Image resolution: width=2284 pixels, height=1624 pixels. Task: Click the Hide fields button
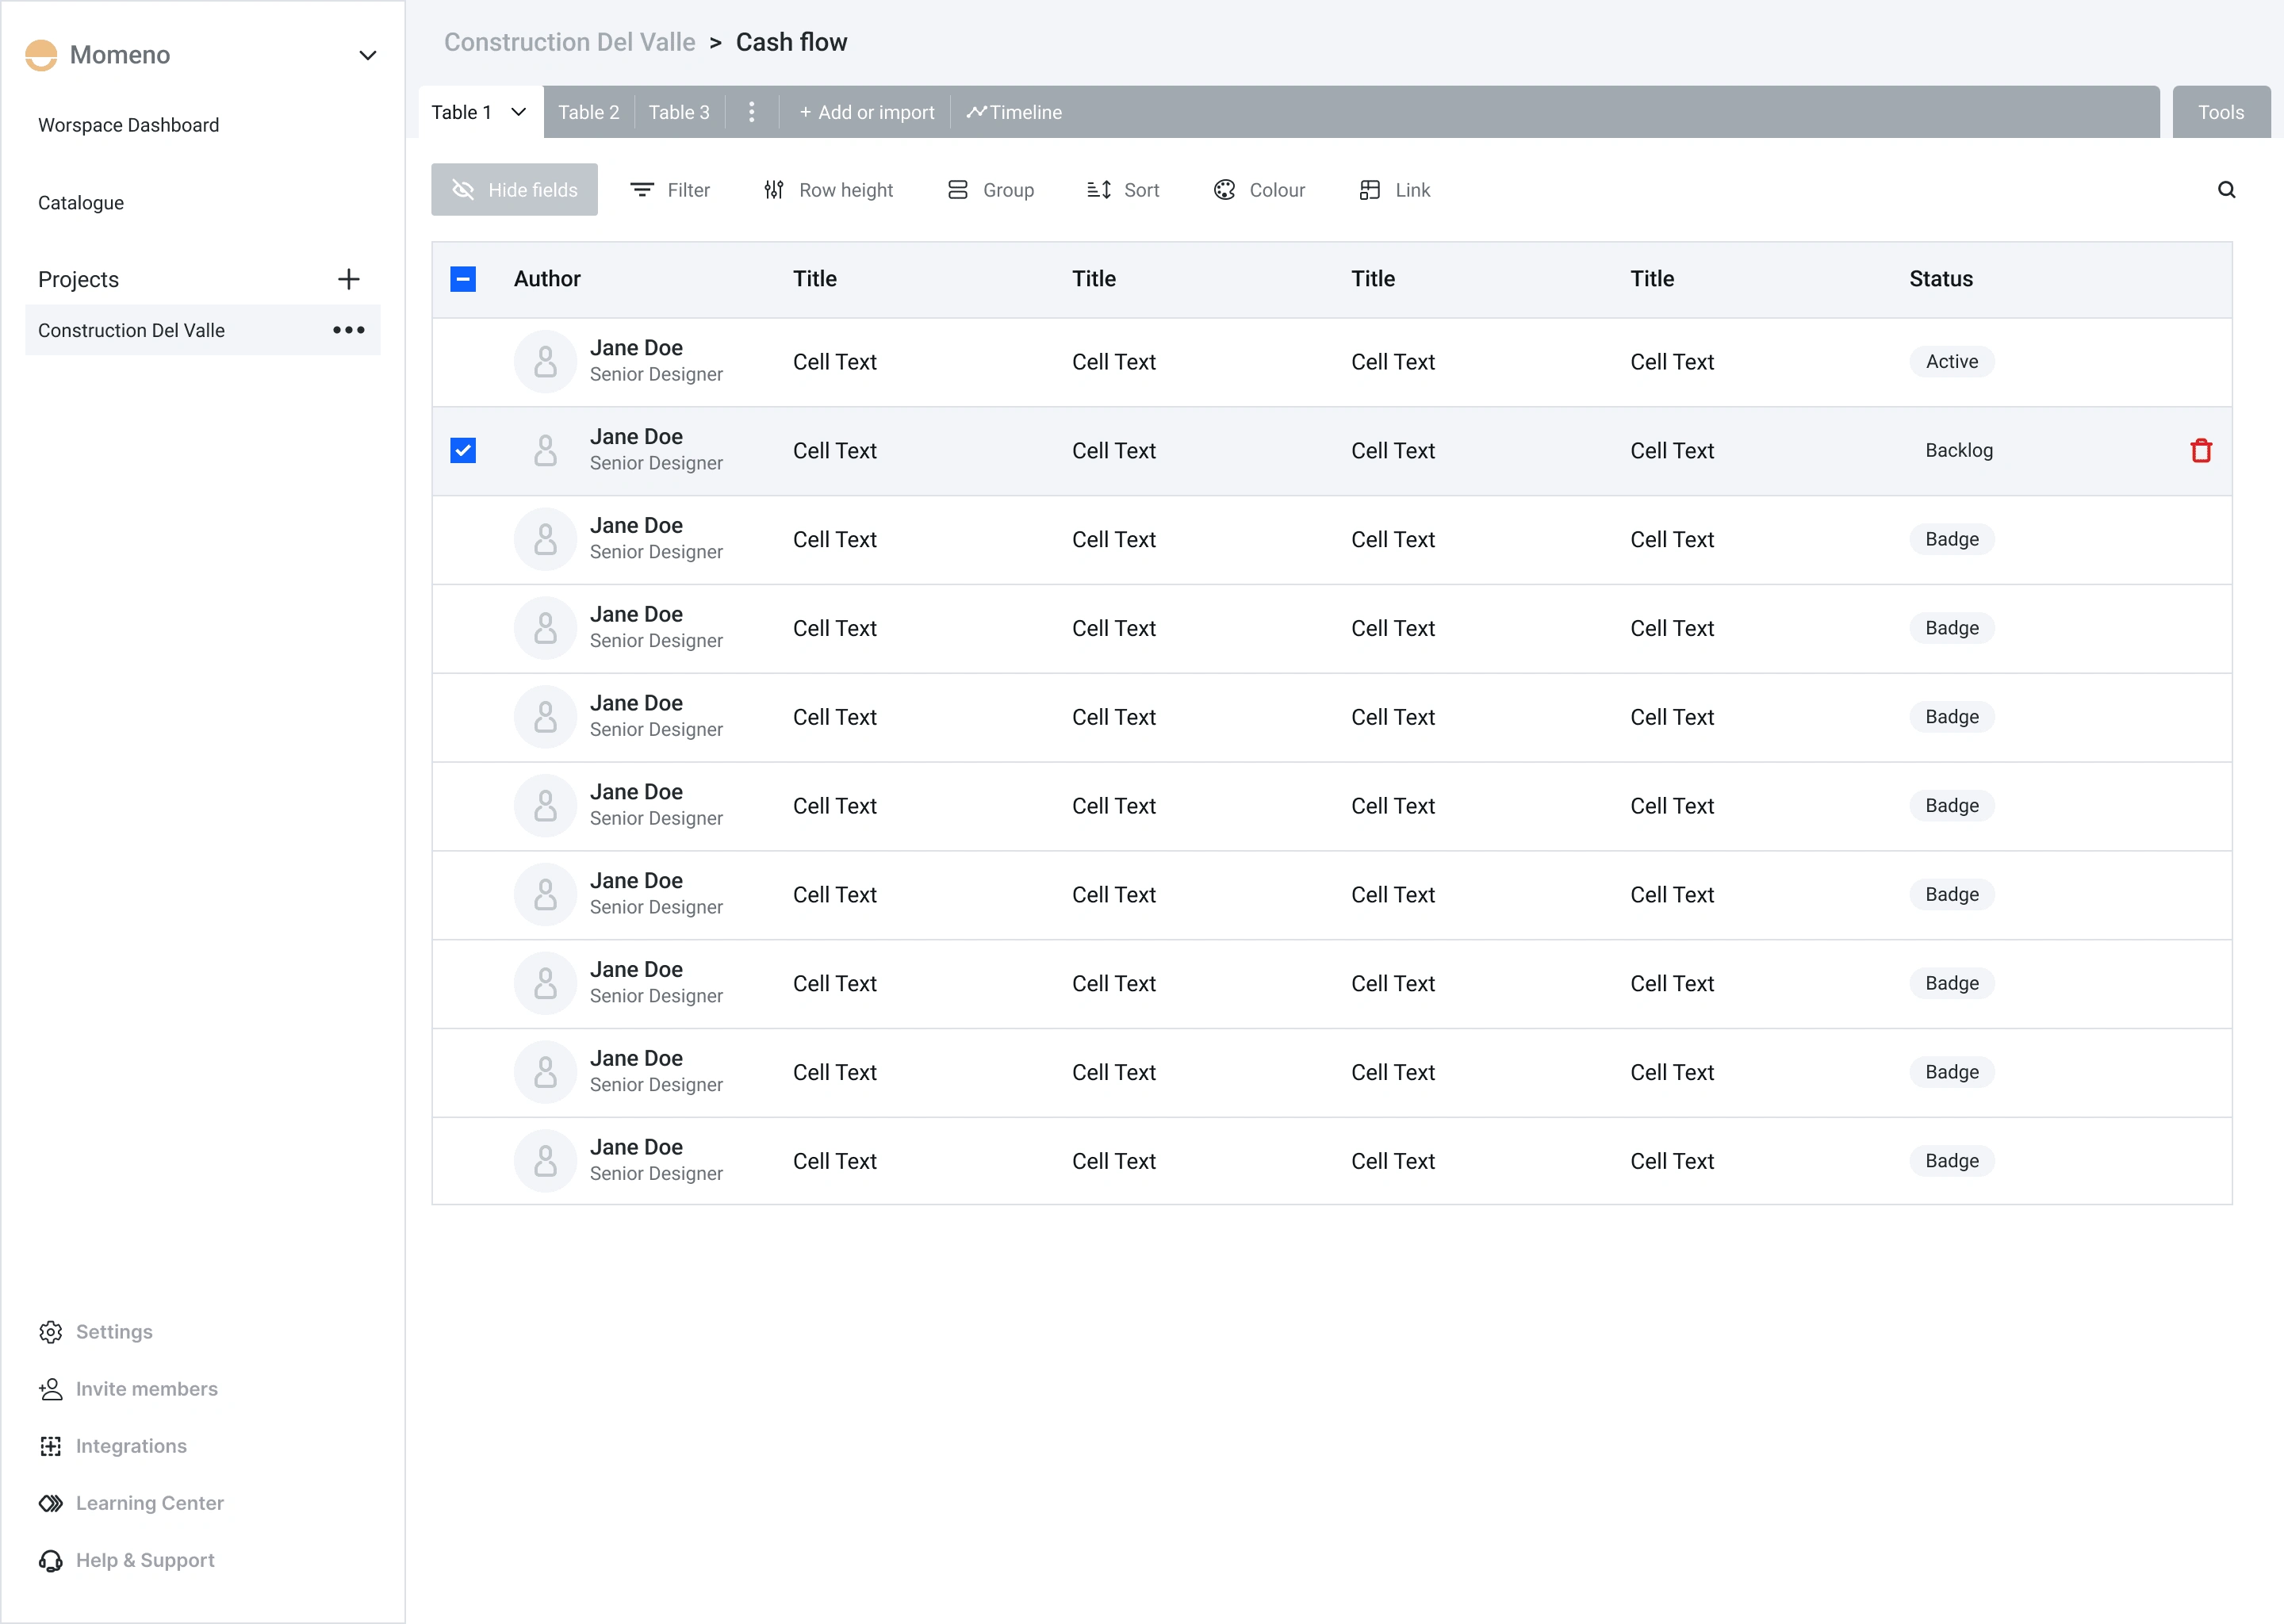tap(514, 190)
